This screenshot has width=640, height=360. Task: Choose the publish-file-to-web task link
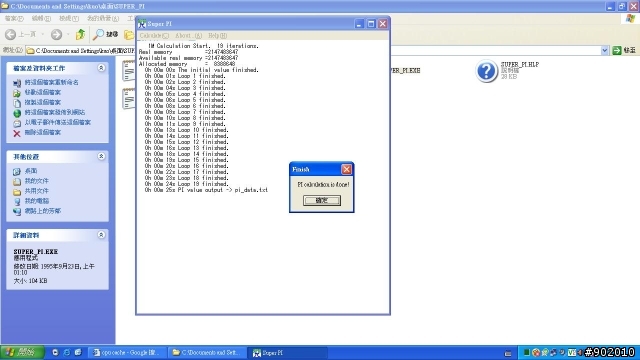(x=55, y=112)
